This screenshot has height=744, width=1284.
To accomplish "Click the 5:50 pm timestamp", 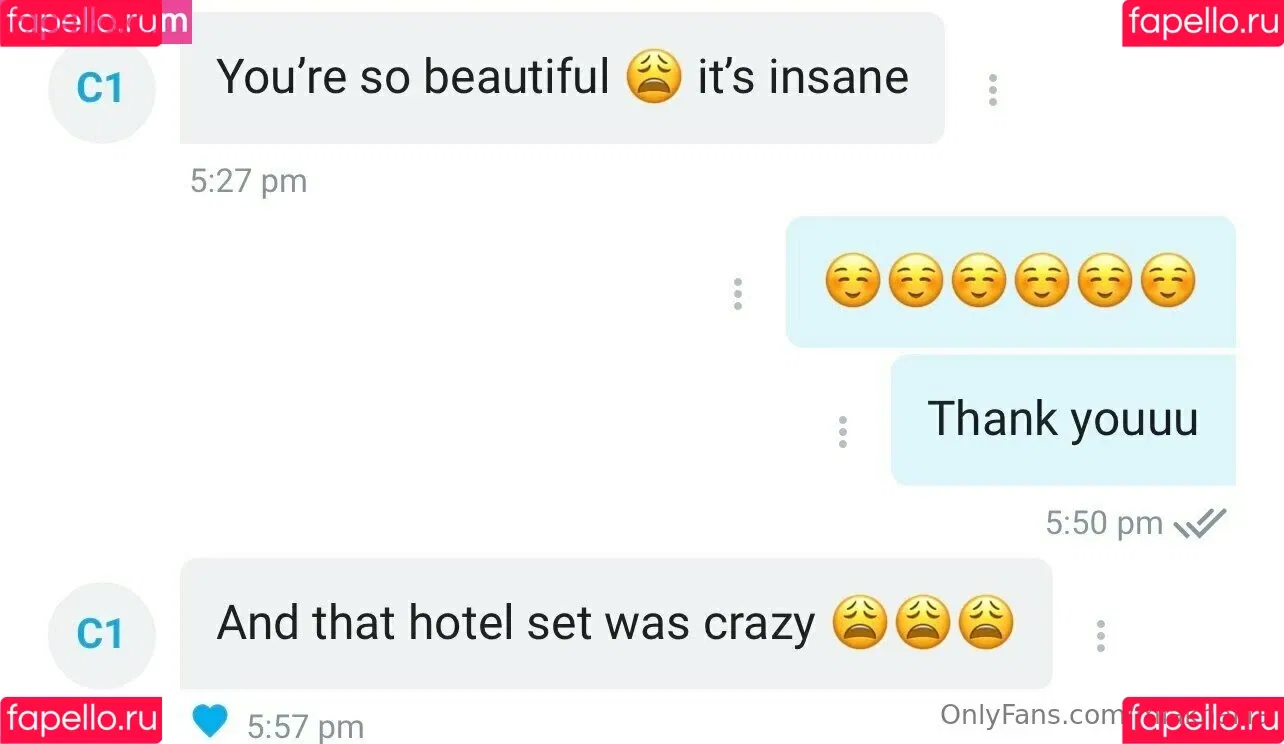I will [1104, 523].
